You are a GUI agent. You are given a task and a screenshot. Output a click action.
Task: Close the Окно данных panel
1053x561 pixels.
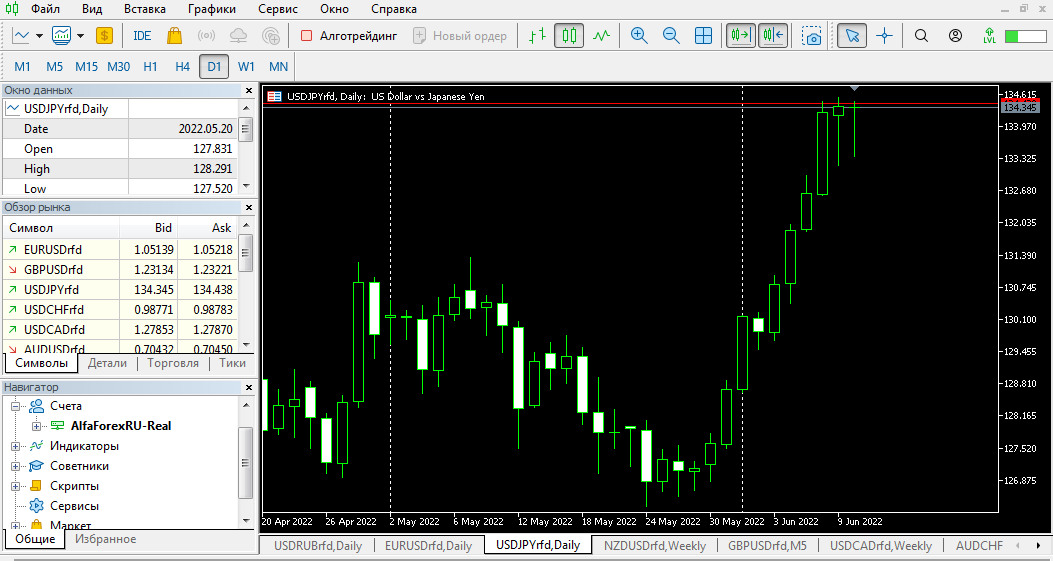click(248, 90)
